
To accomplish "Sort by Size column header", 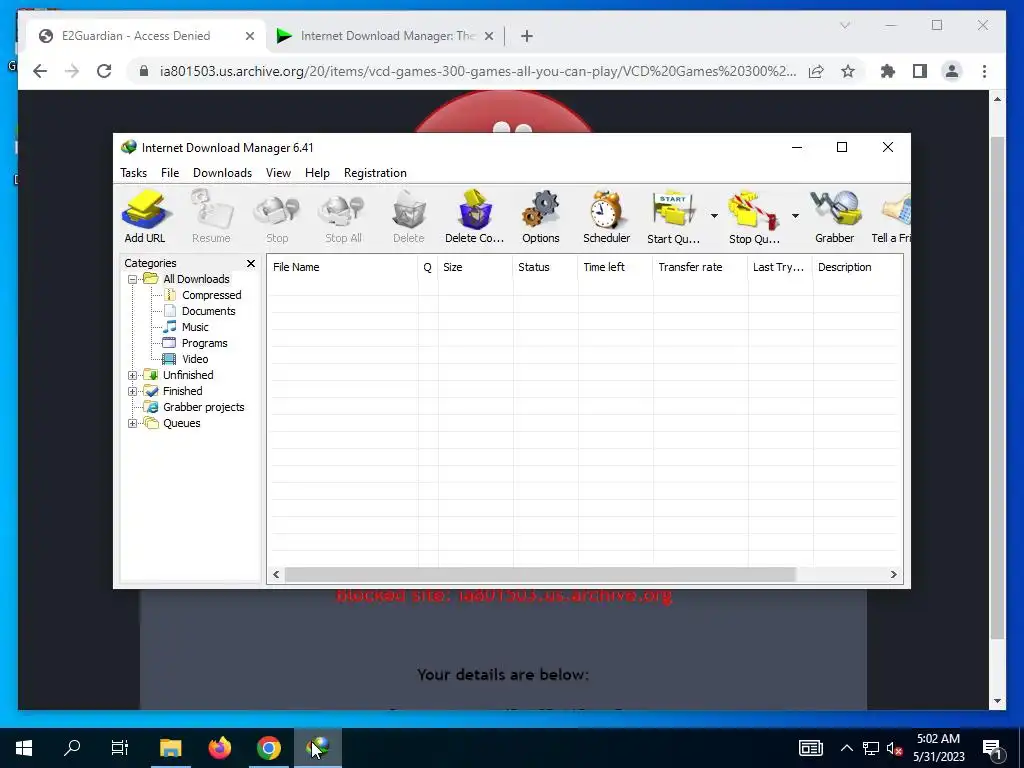I will 475,267.
